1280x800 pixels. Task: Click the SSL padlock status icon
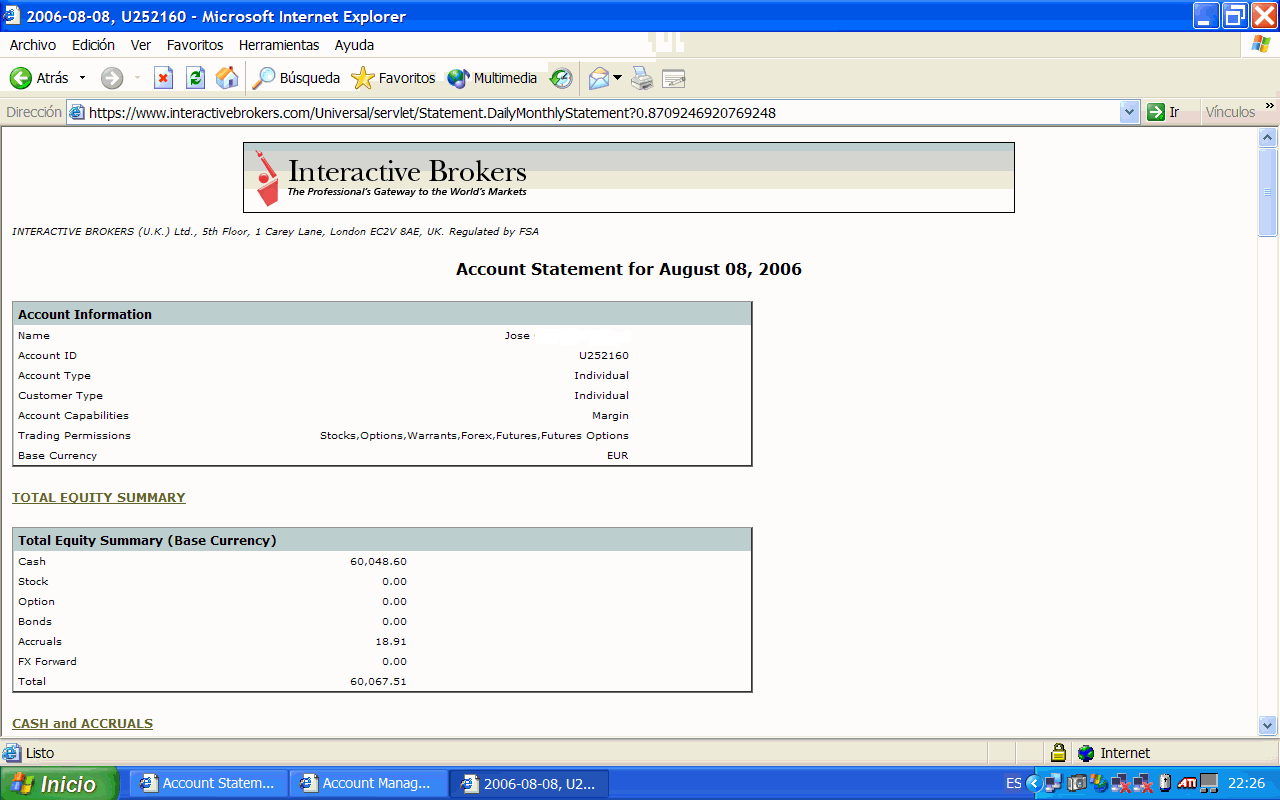(1058, 753)
